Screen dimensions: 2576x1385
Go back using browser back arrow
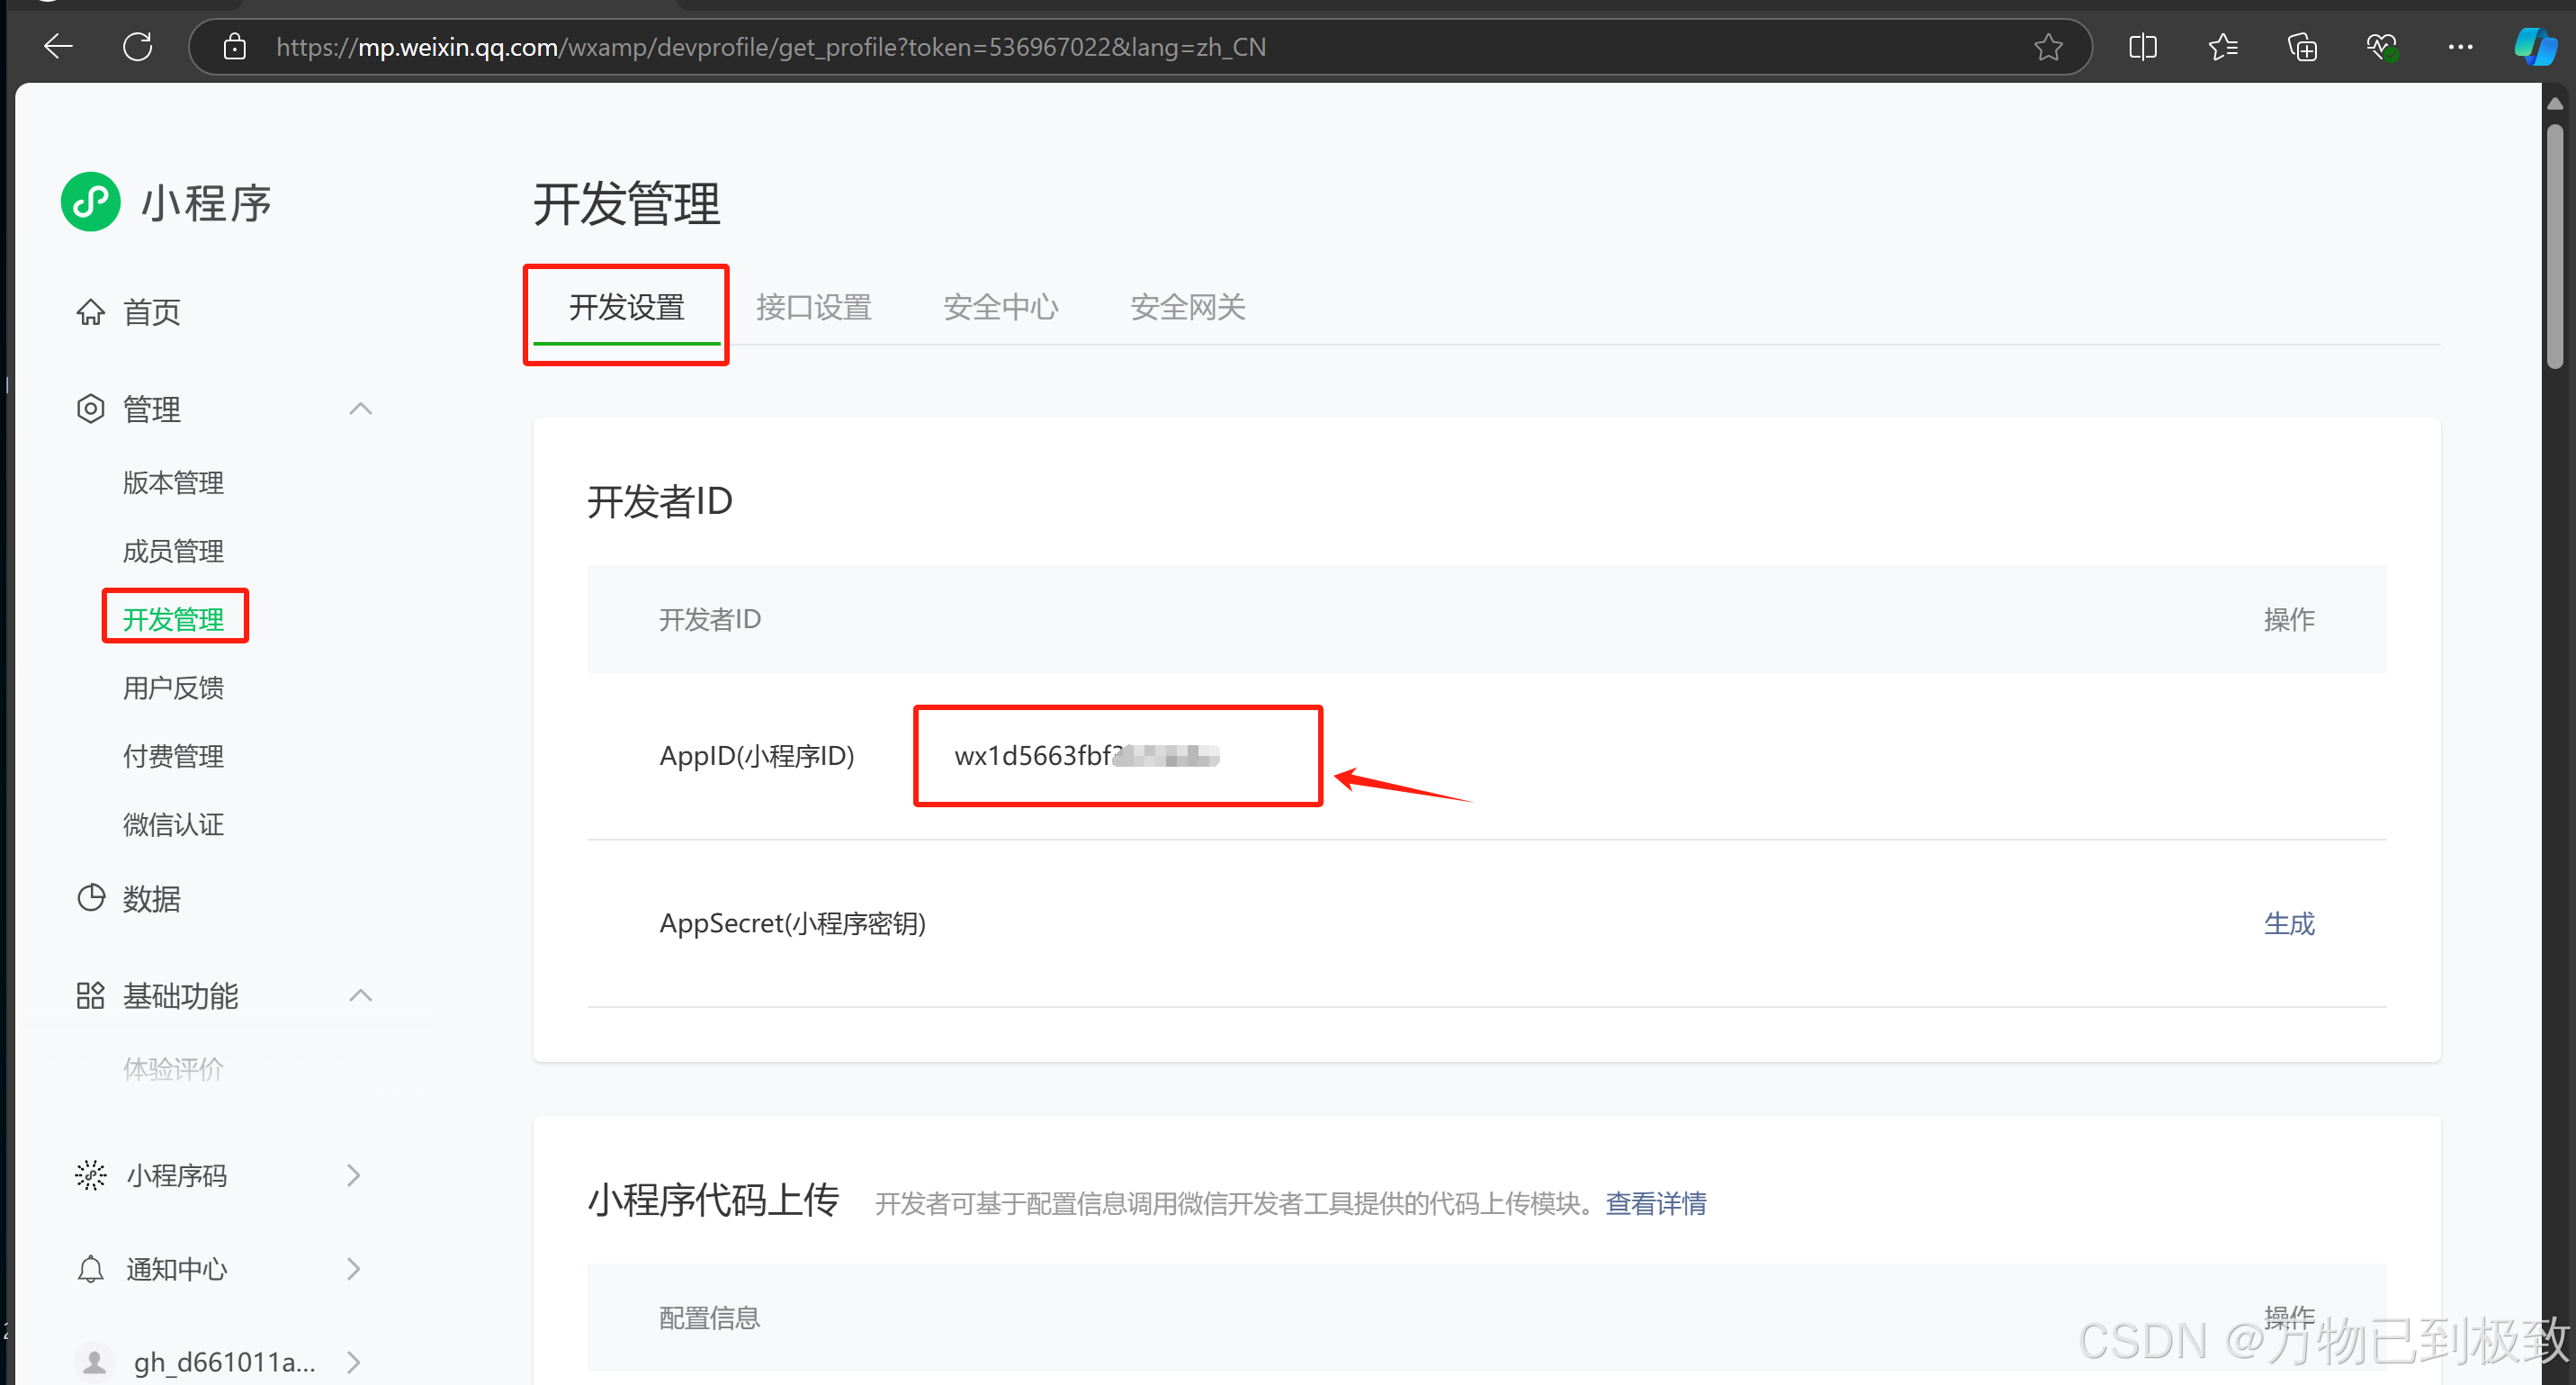coord(58,46)
